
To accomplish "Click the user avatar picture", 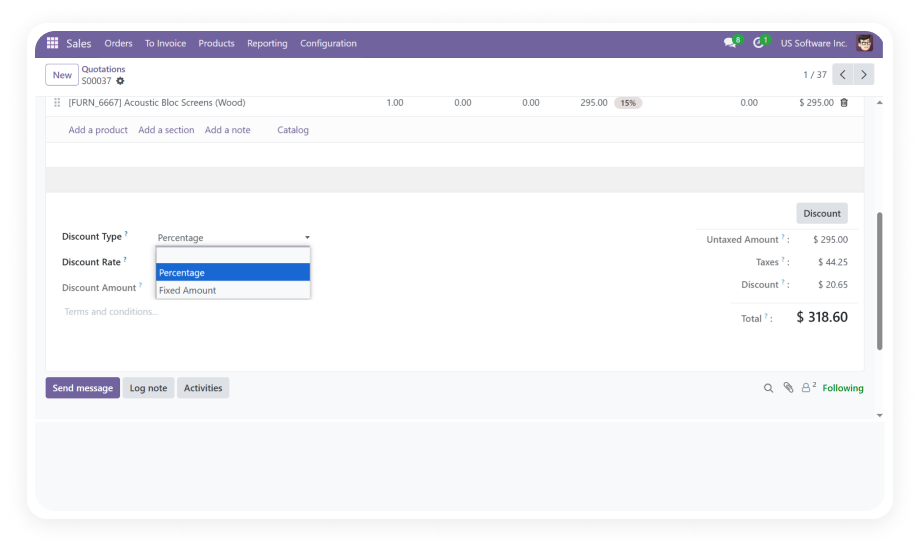I will pyautogui.click(x=864, y=43).
